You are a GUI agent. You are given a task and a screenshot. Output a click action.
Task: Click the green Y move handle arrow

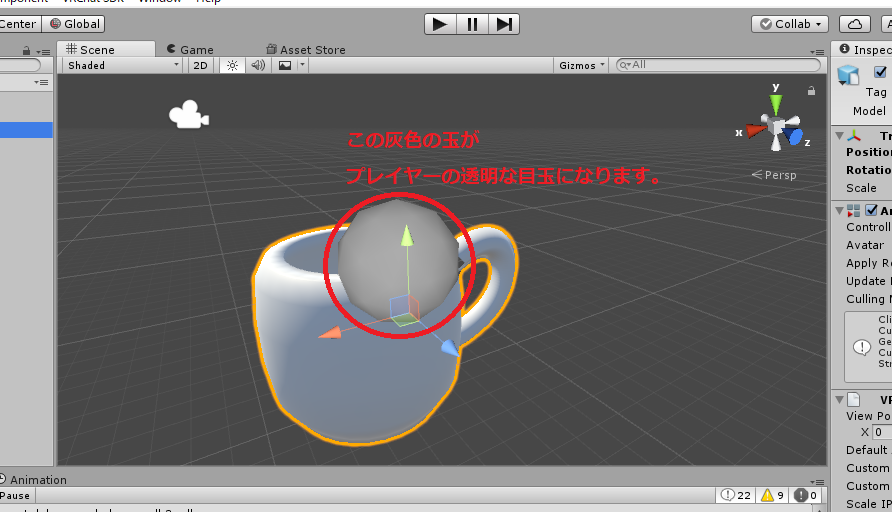pos(407,236)
